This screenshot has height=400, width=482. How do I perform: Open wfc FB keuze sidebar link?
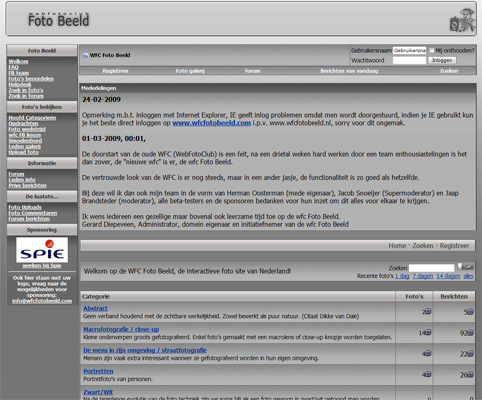(x=25, y=135)
